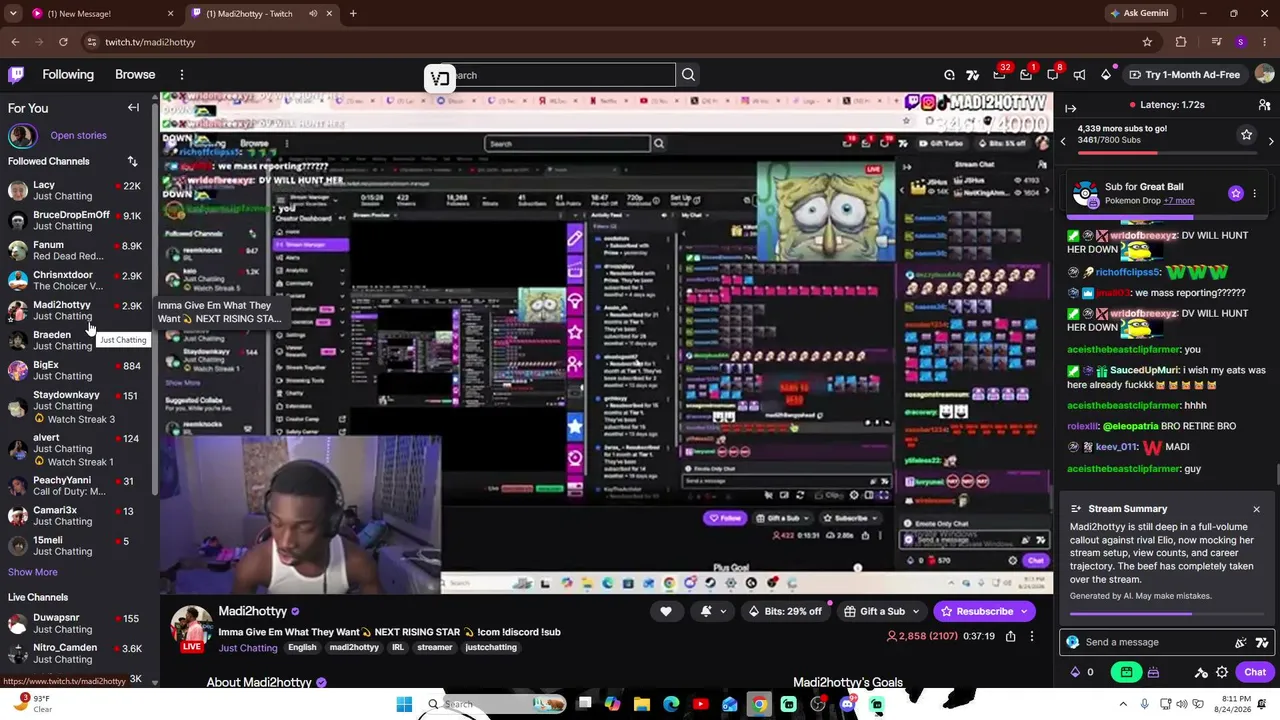1280x720 pixels.
Task: Open the Browse tab
Action: (x=135, y=75)
